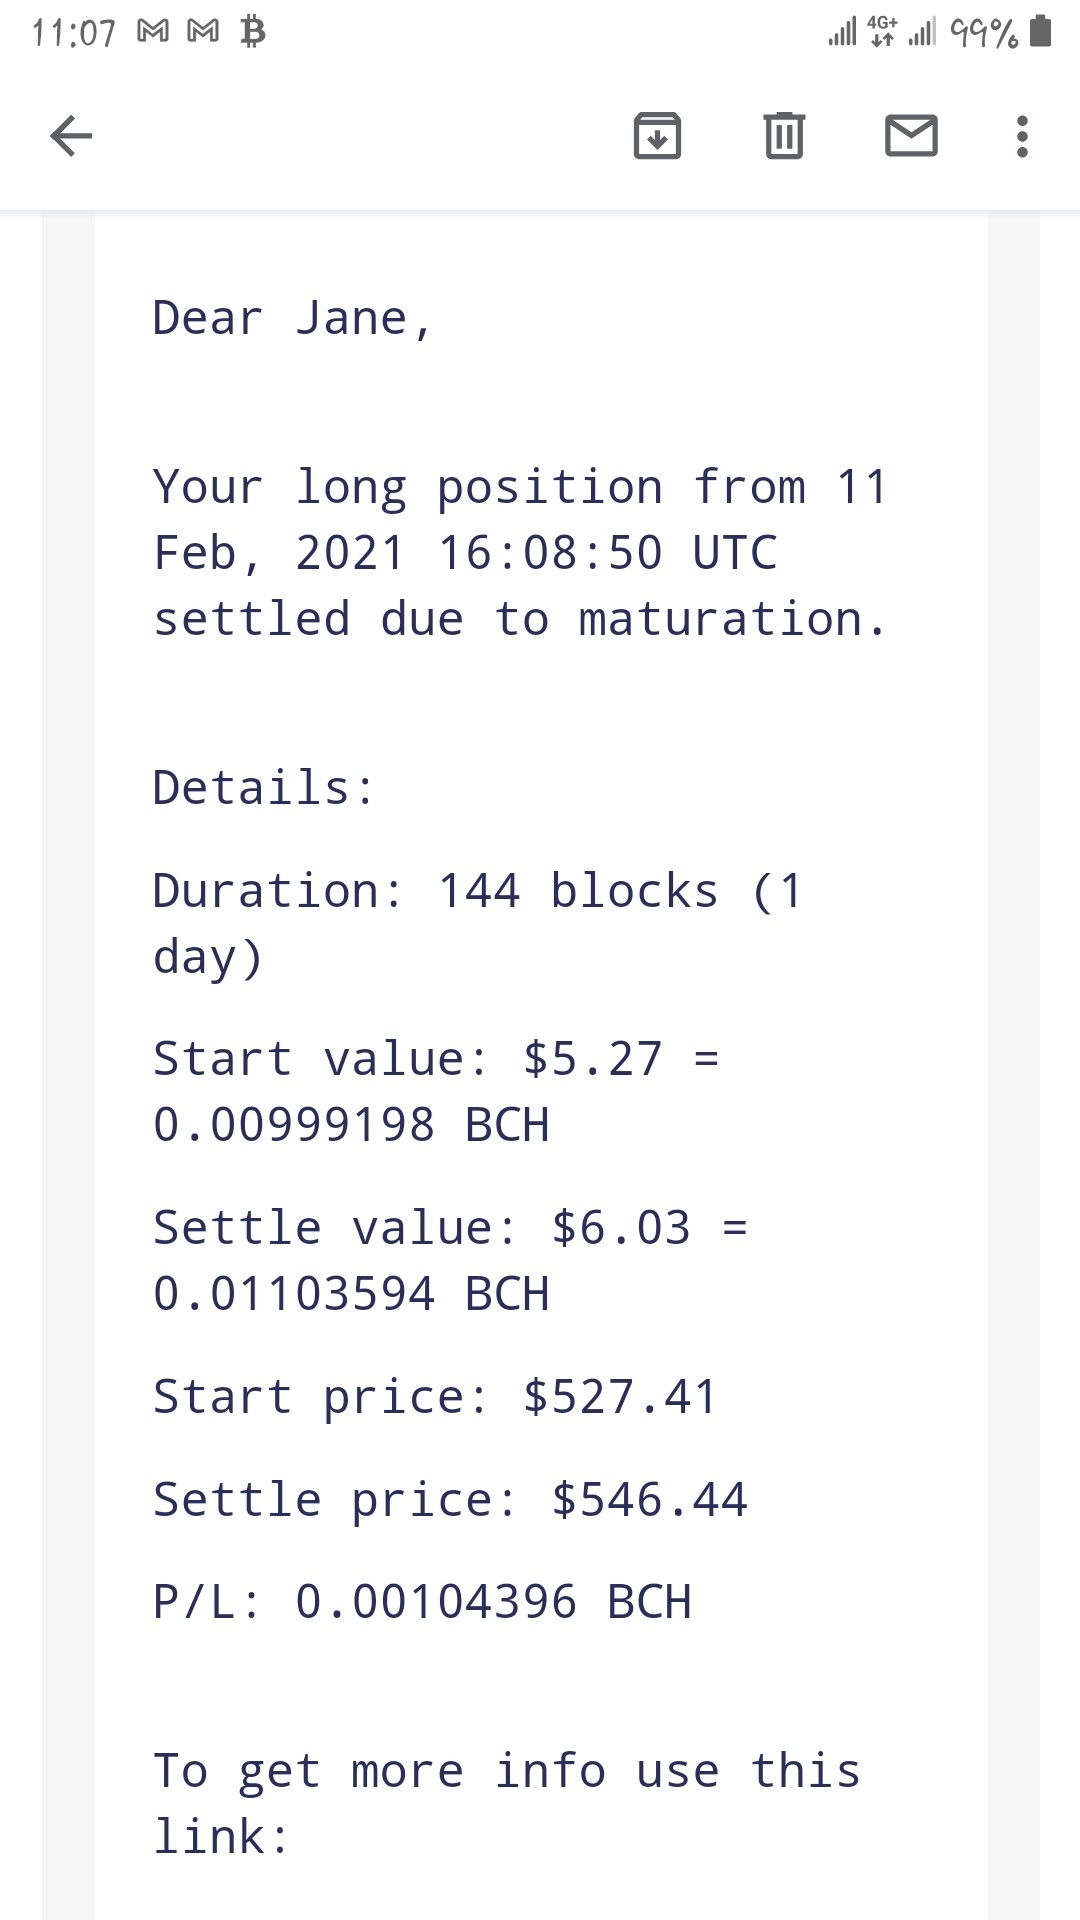Open the three-dot overflow menu
Viewport: 1080px width, 1920px height.
click(1021, 136)
